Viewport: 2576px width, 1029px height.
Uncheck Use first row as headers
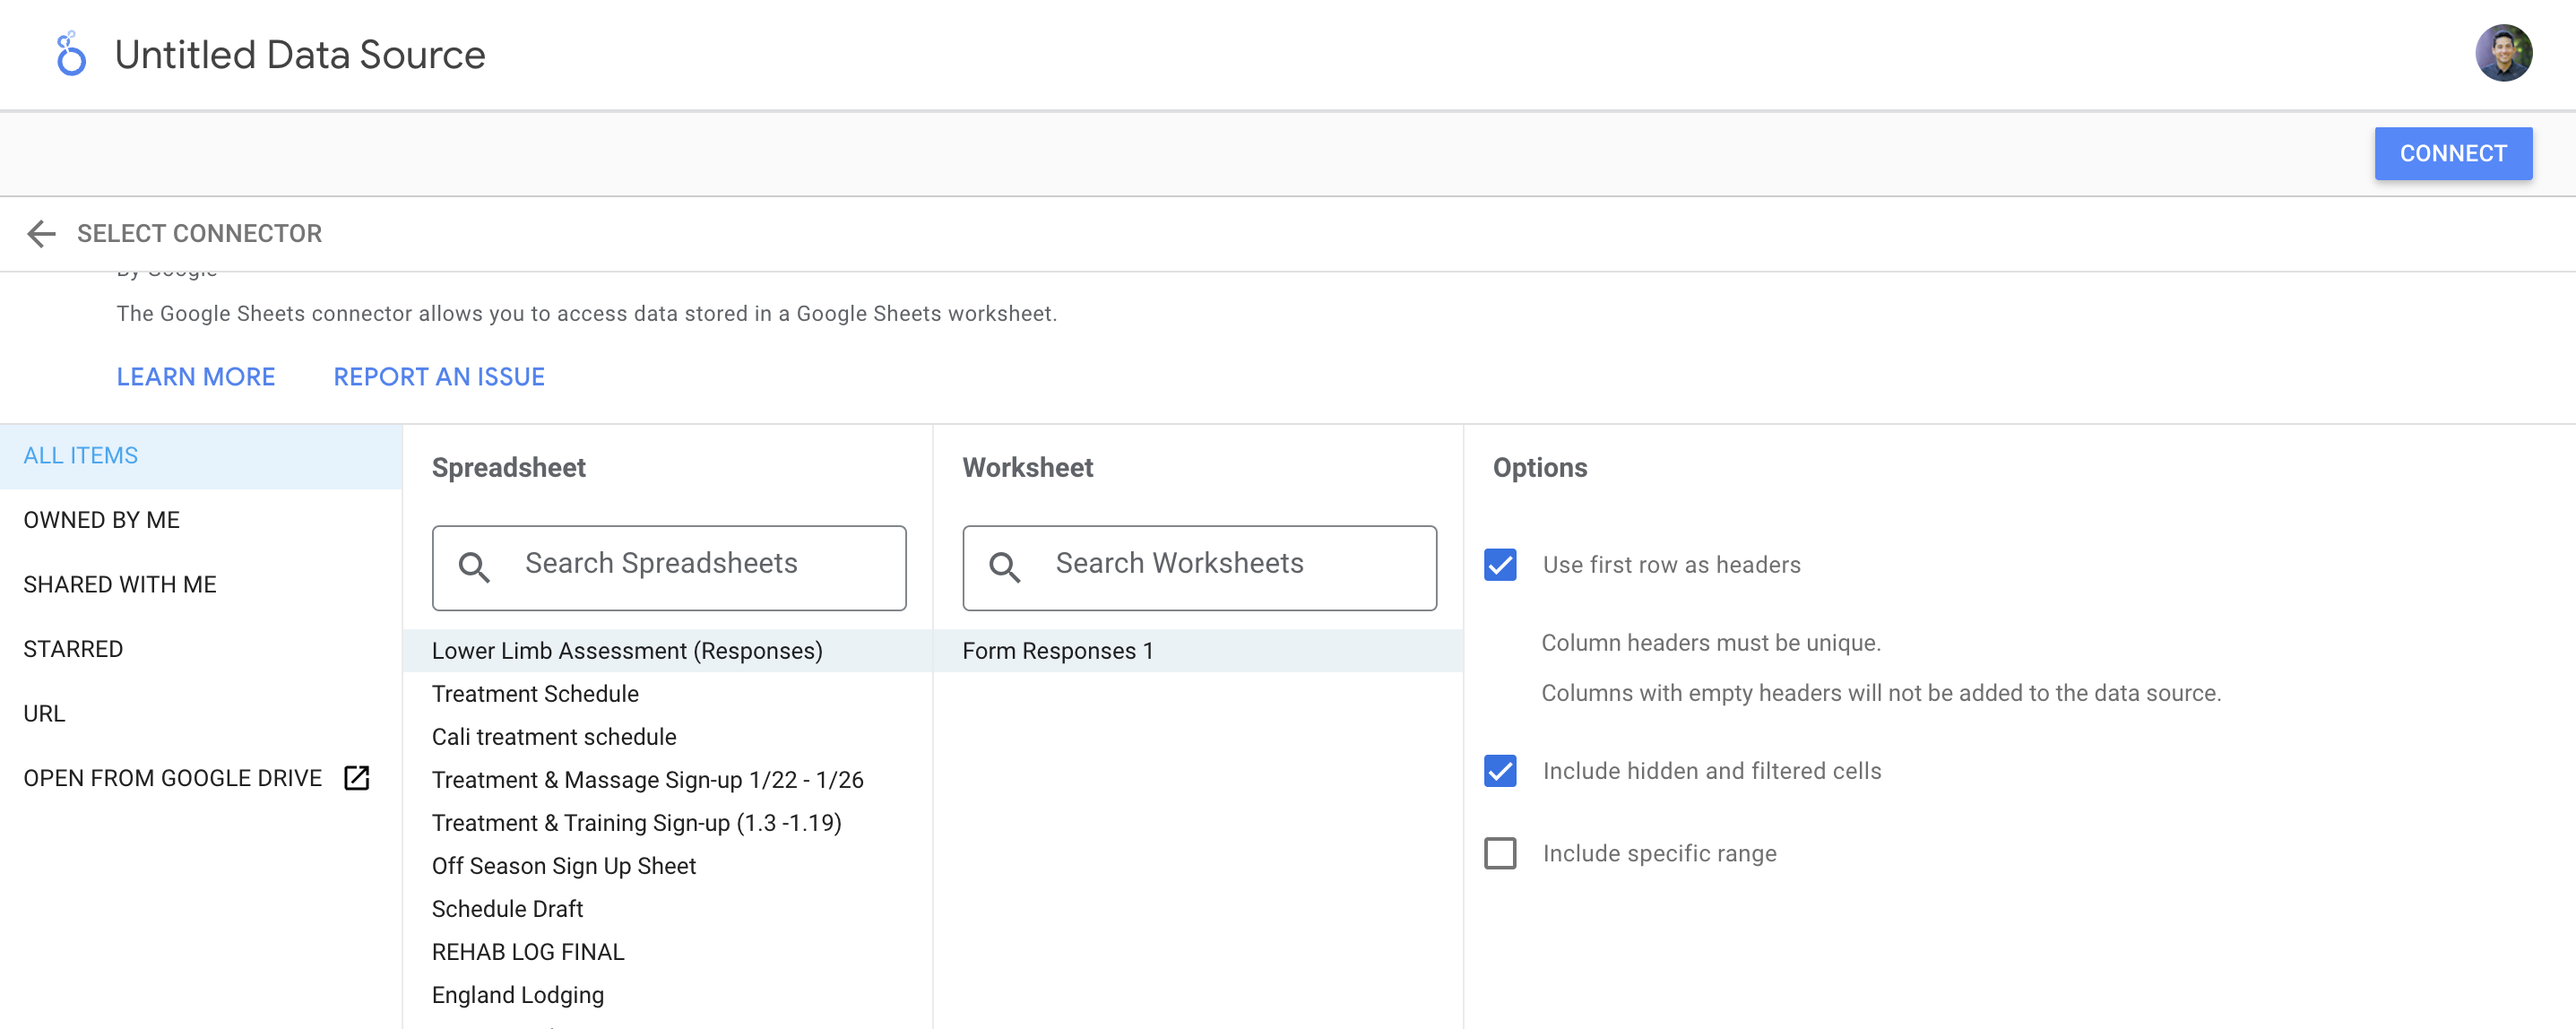(1500, 565)
